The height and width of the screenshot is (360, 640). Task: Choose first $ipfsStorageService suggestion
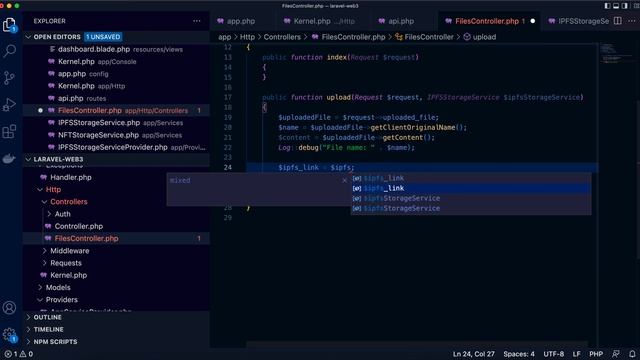click(x=471, y=198)
